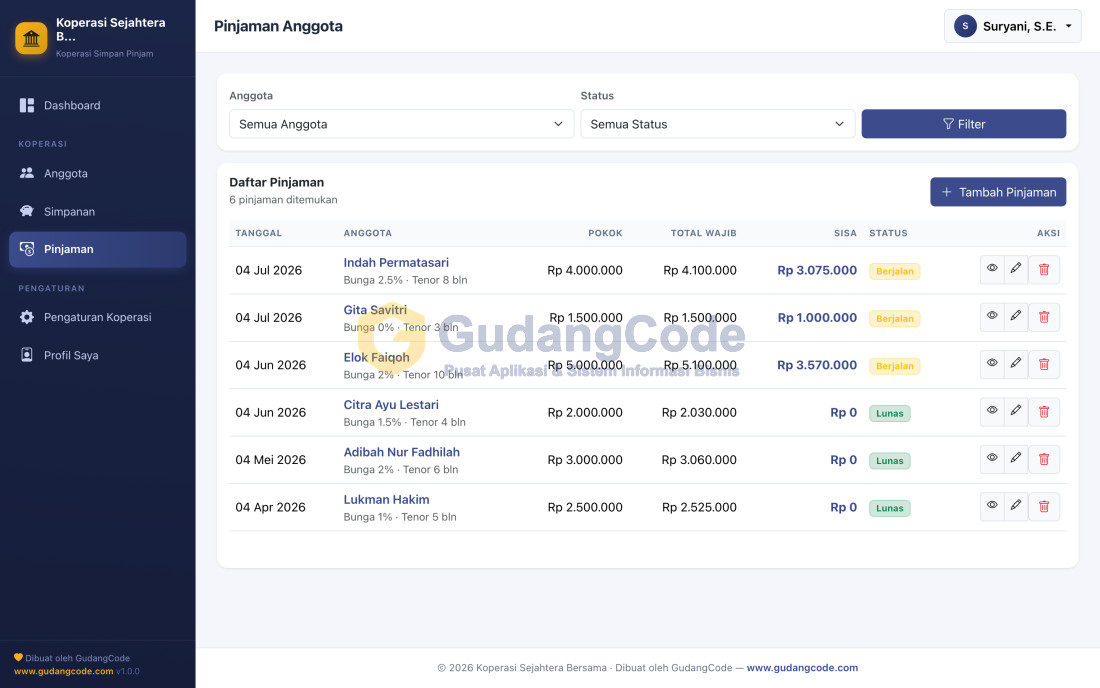1100x688 pixels.
Task: Apply the Filter button
Action: coord(964,124)
